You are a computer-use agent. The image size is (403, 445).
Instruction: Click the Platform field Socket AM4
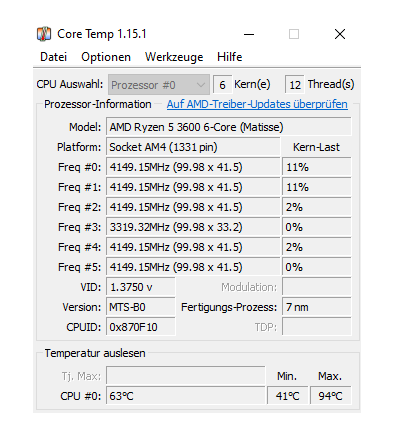coord(193,147)
